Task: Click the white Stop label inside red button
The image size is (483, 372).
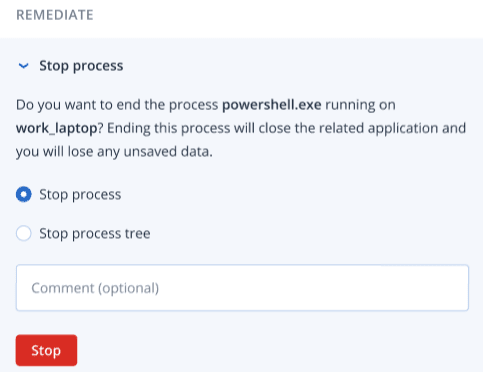Action: point(46,351)
